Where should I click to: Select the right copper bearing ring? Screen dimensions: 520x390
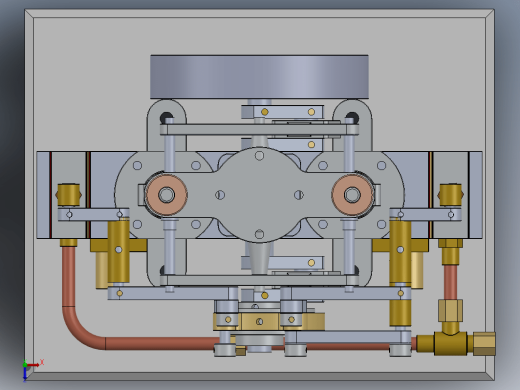pos(352,195)
